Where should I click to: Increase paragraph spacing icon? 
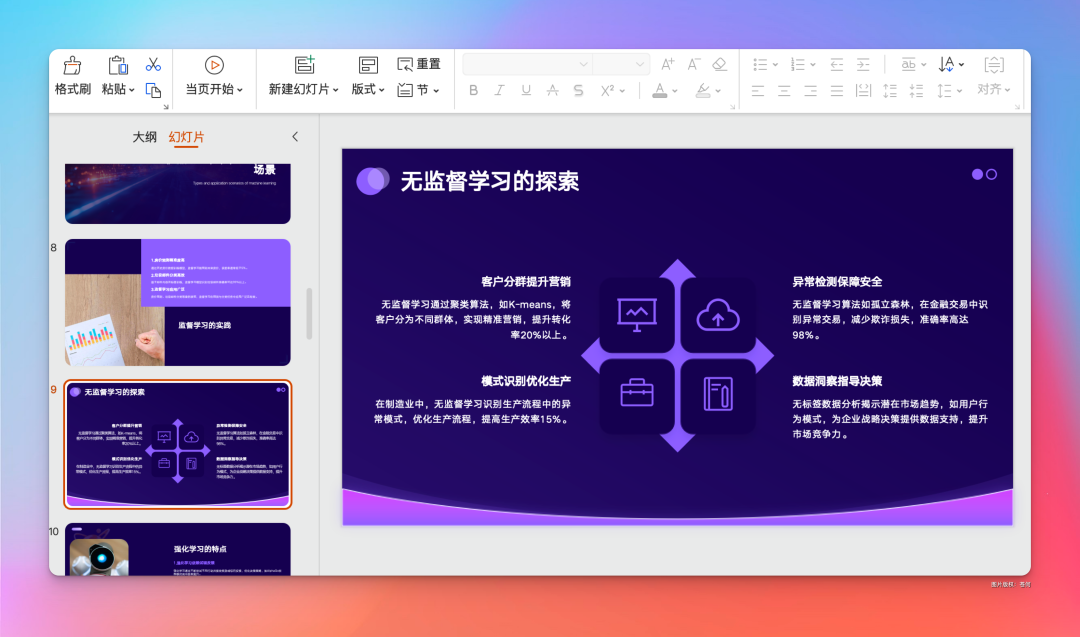(890, 91)
